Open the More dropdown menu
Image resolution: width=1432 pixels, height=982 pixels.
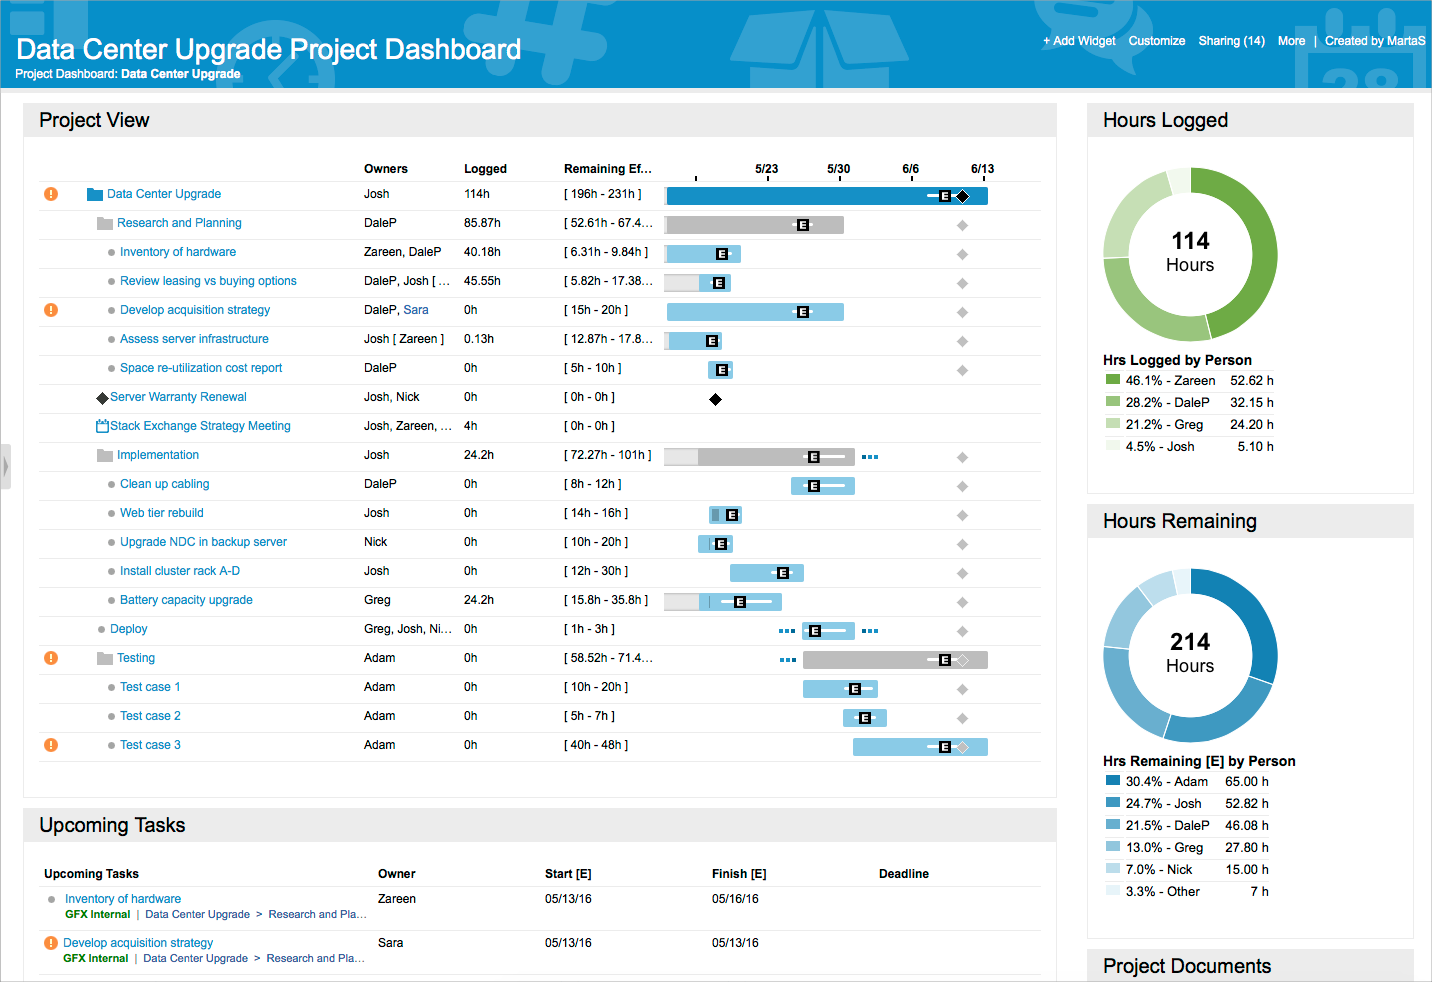[x=1291, y=41]
